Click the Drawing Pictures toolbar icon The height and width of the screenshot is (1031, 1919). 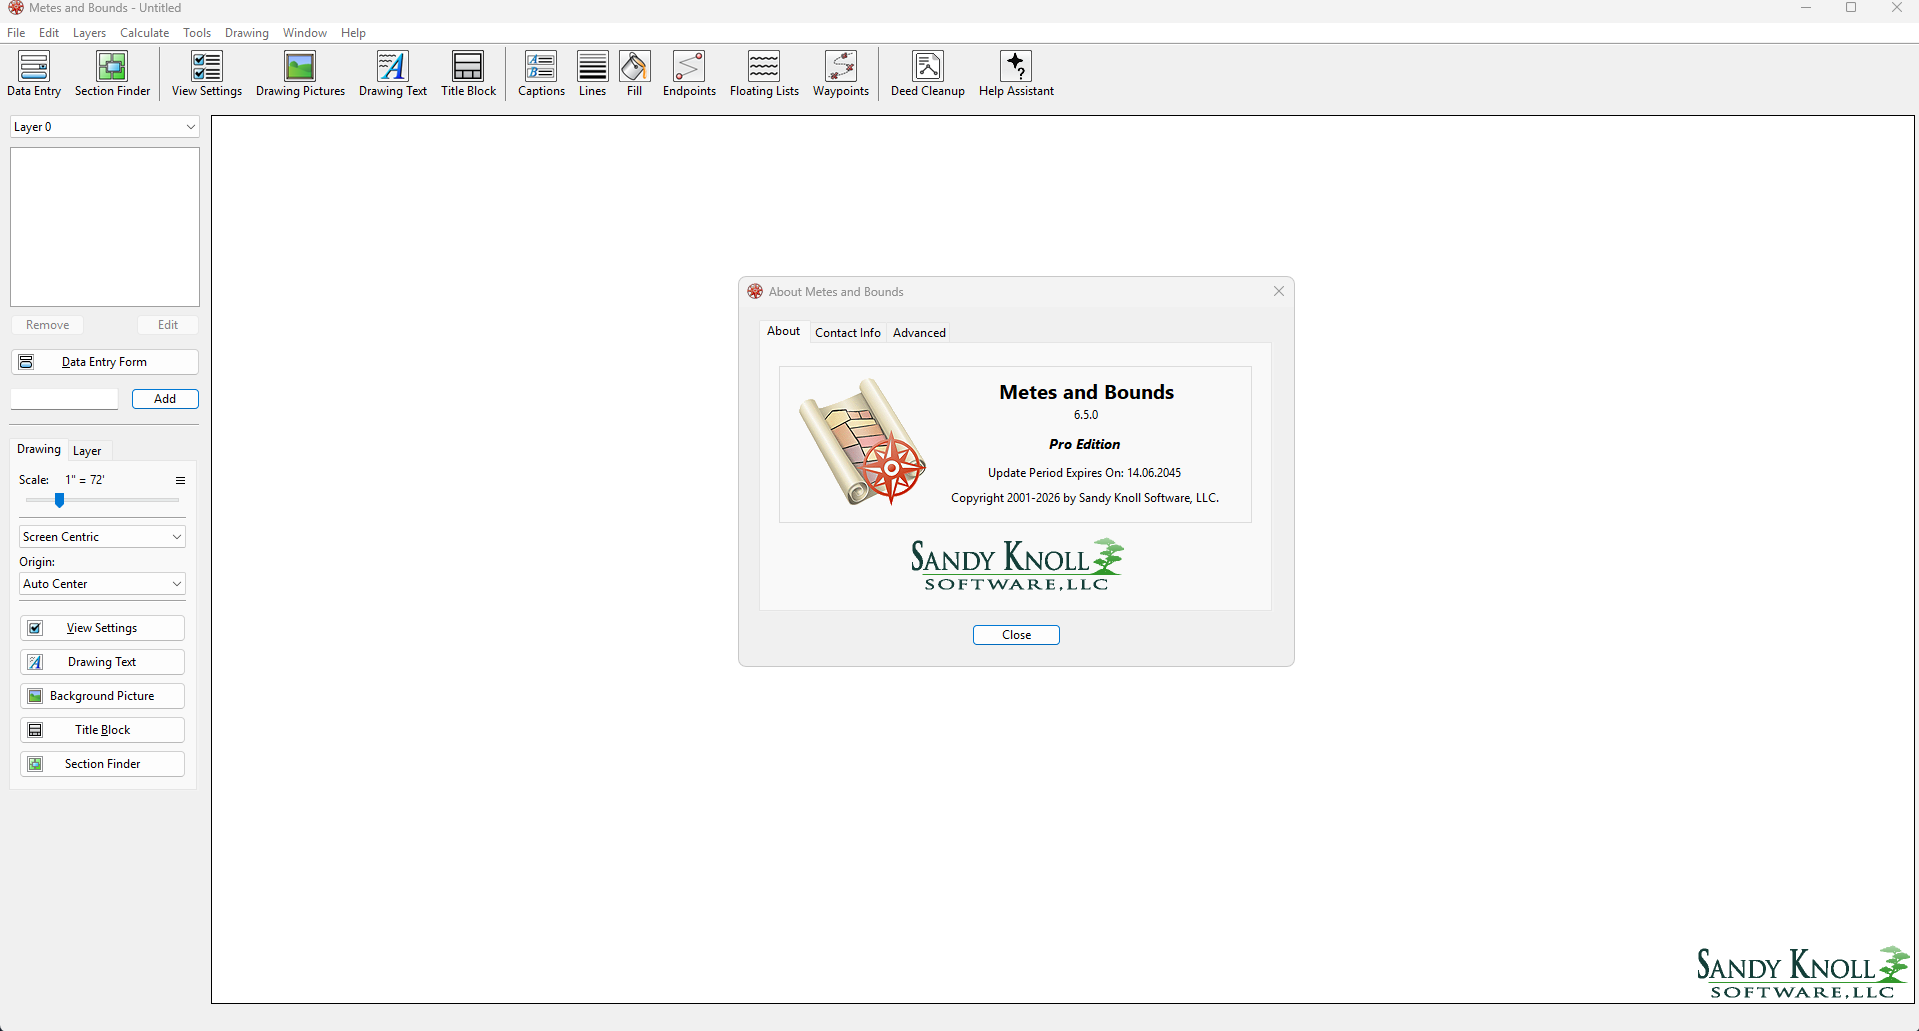(x=300, y=74)
